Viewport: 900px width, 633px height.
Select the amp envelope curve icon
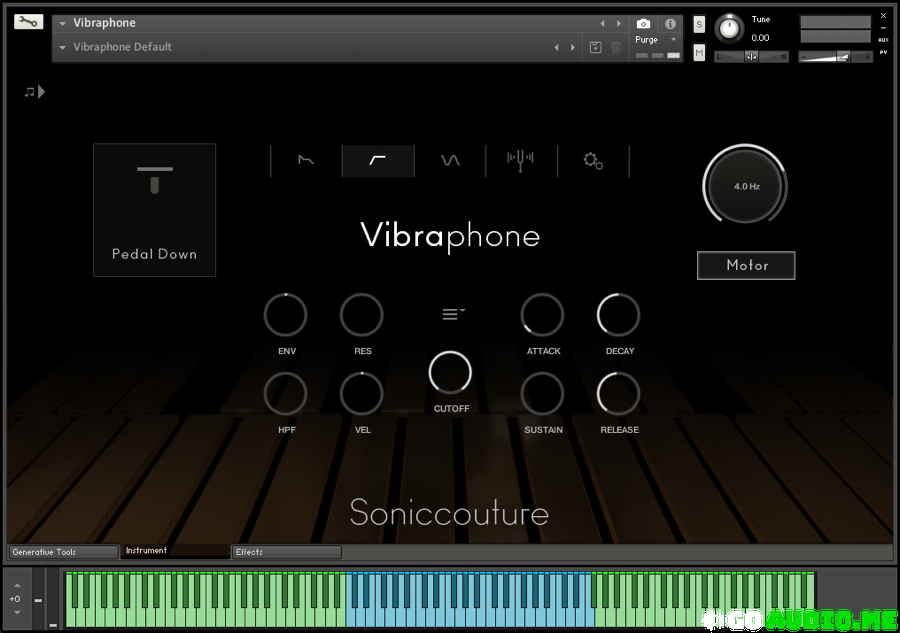306,161
